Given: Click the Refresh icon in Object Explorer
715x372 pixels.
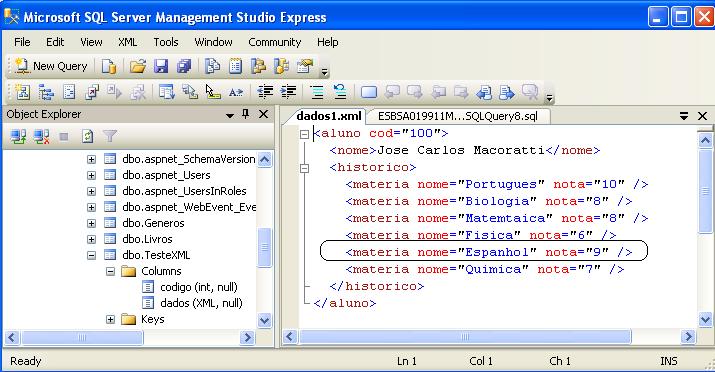Looking at the screenshot, I should tap(87, 136).
